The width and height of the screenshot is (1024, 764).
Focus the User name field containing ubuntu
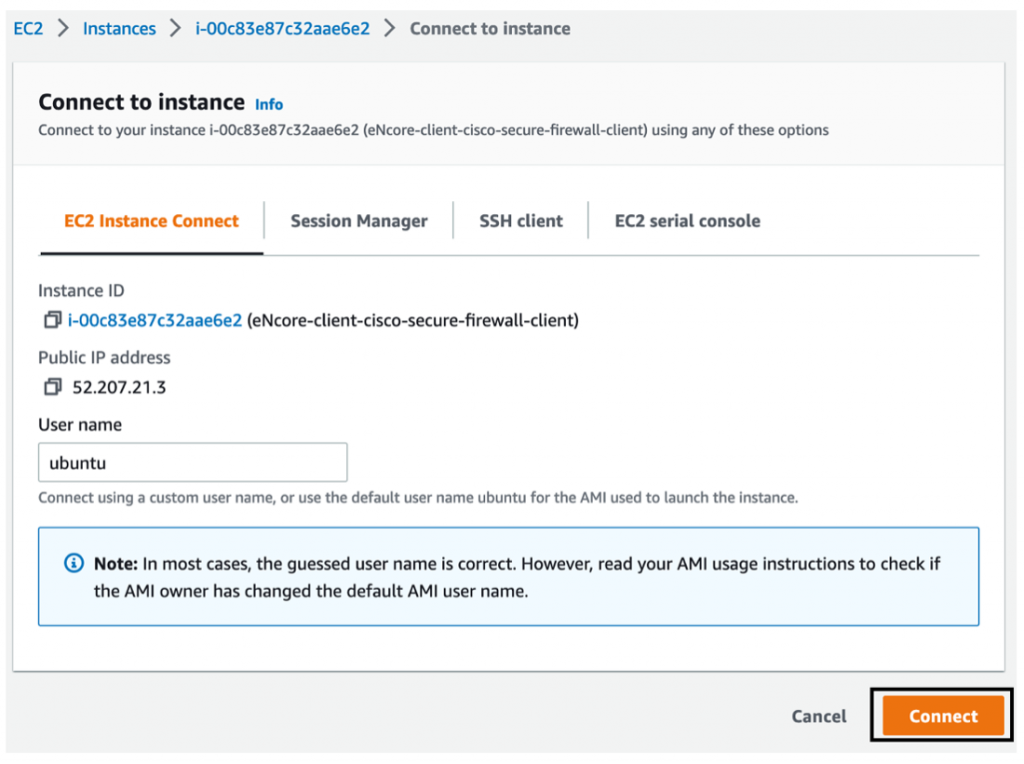click(x=193, y=463)
